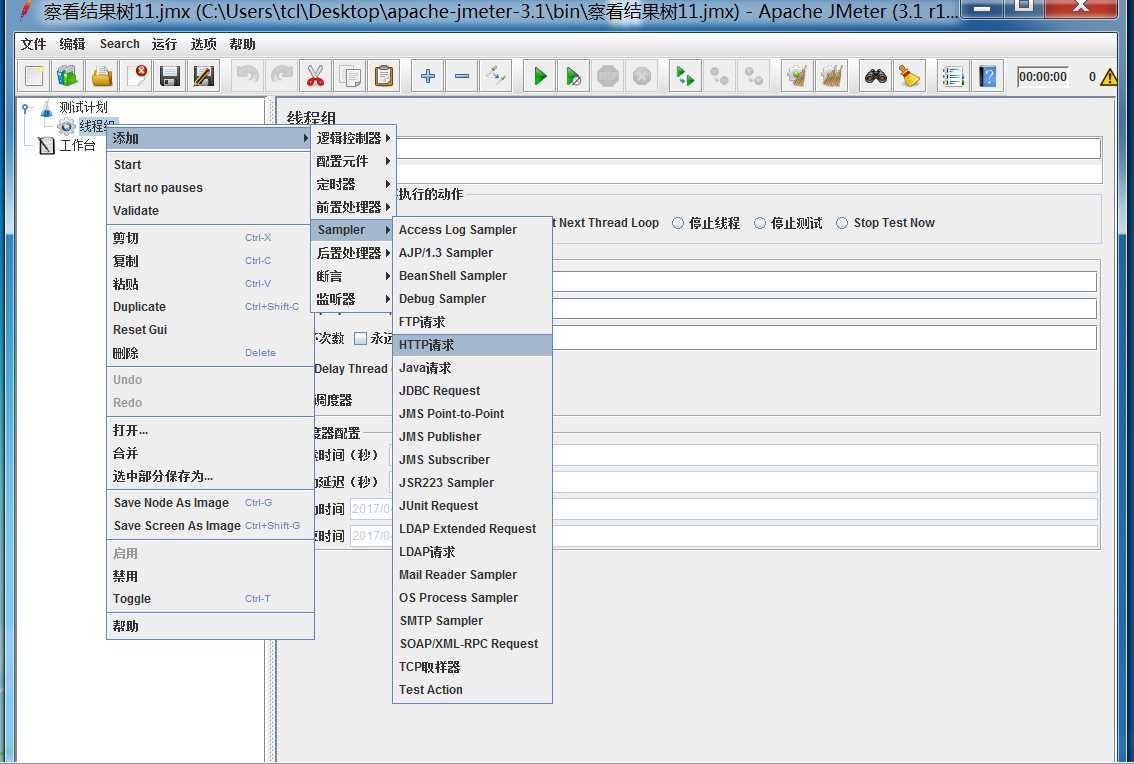The width and height of the screenshot is (1134, 764).
Task: Expand the 断言 submenu
Action: [353, 276]
